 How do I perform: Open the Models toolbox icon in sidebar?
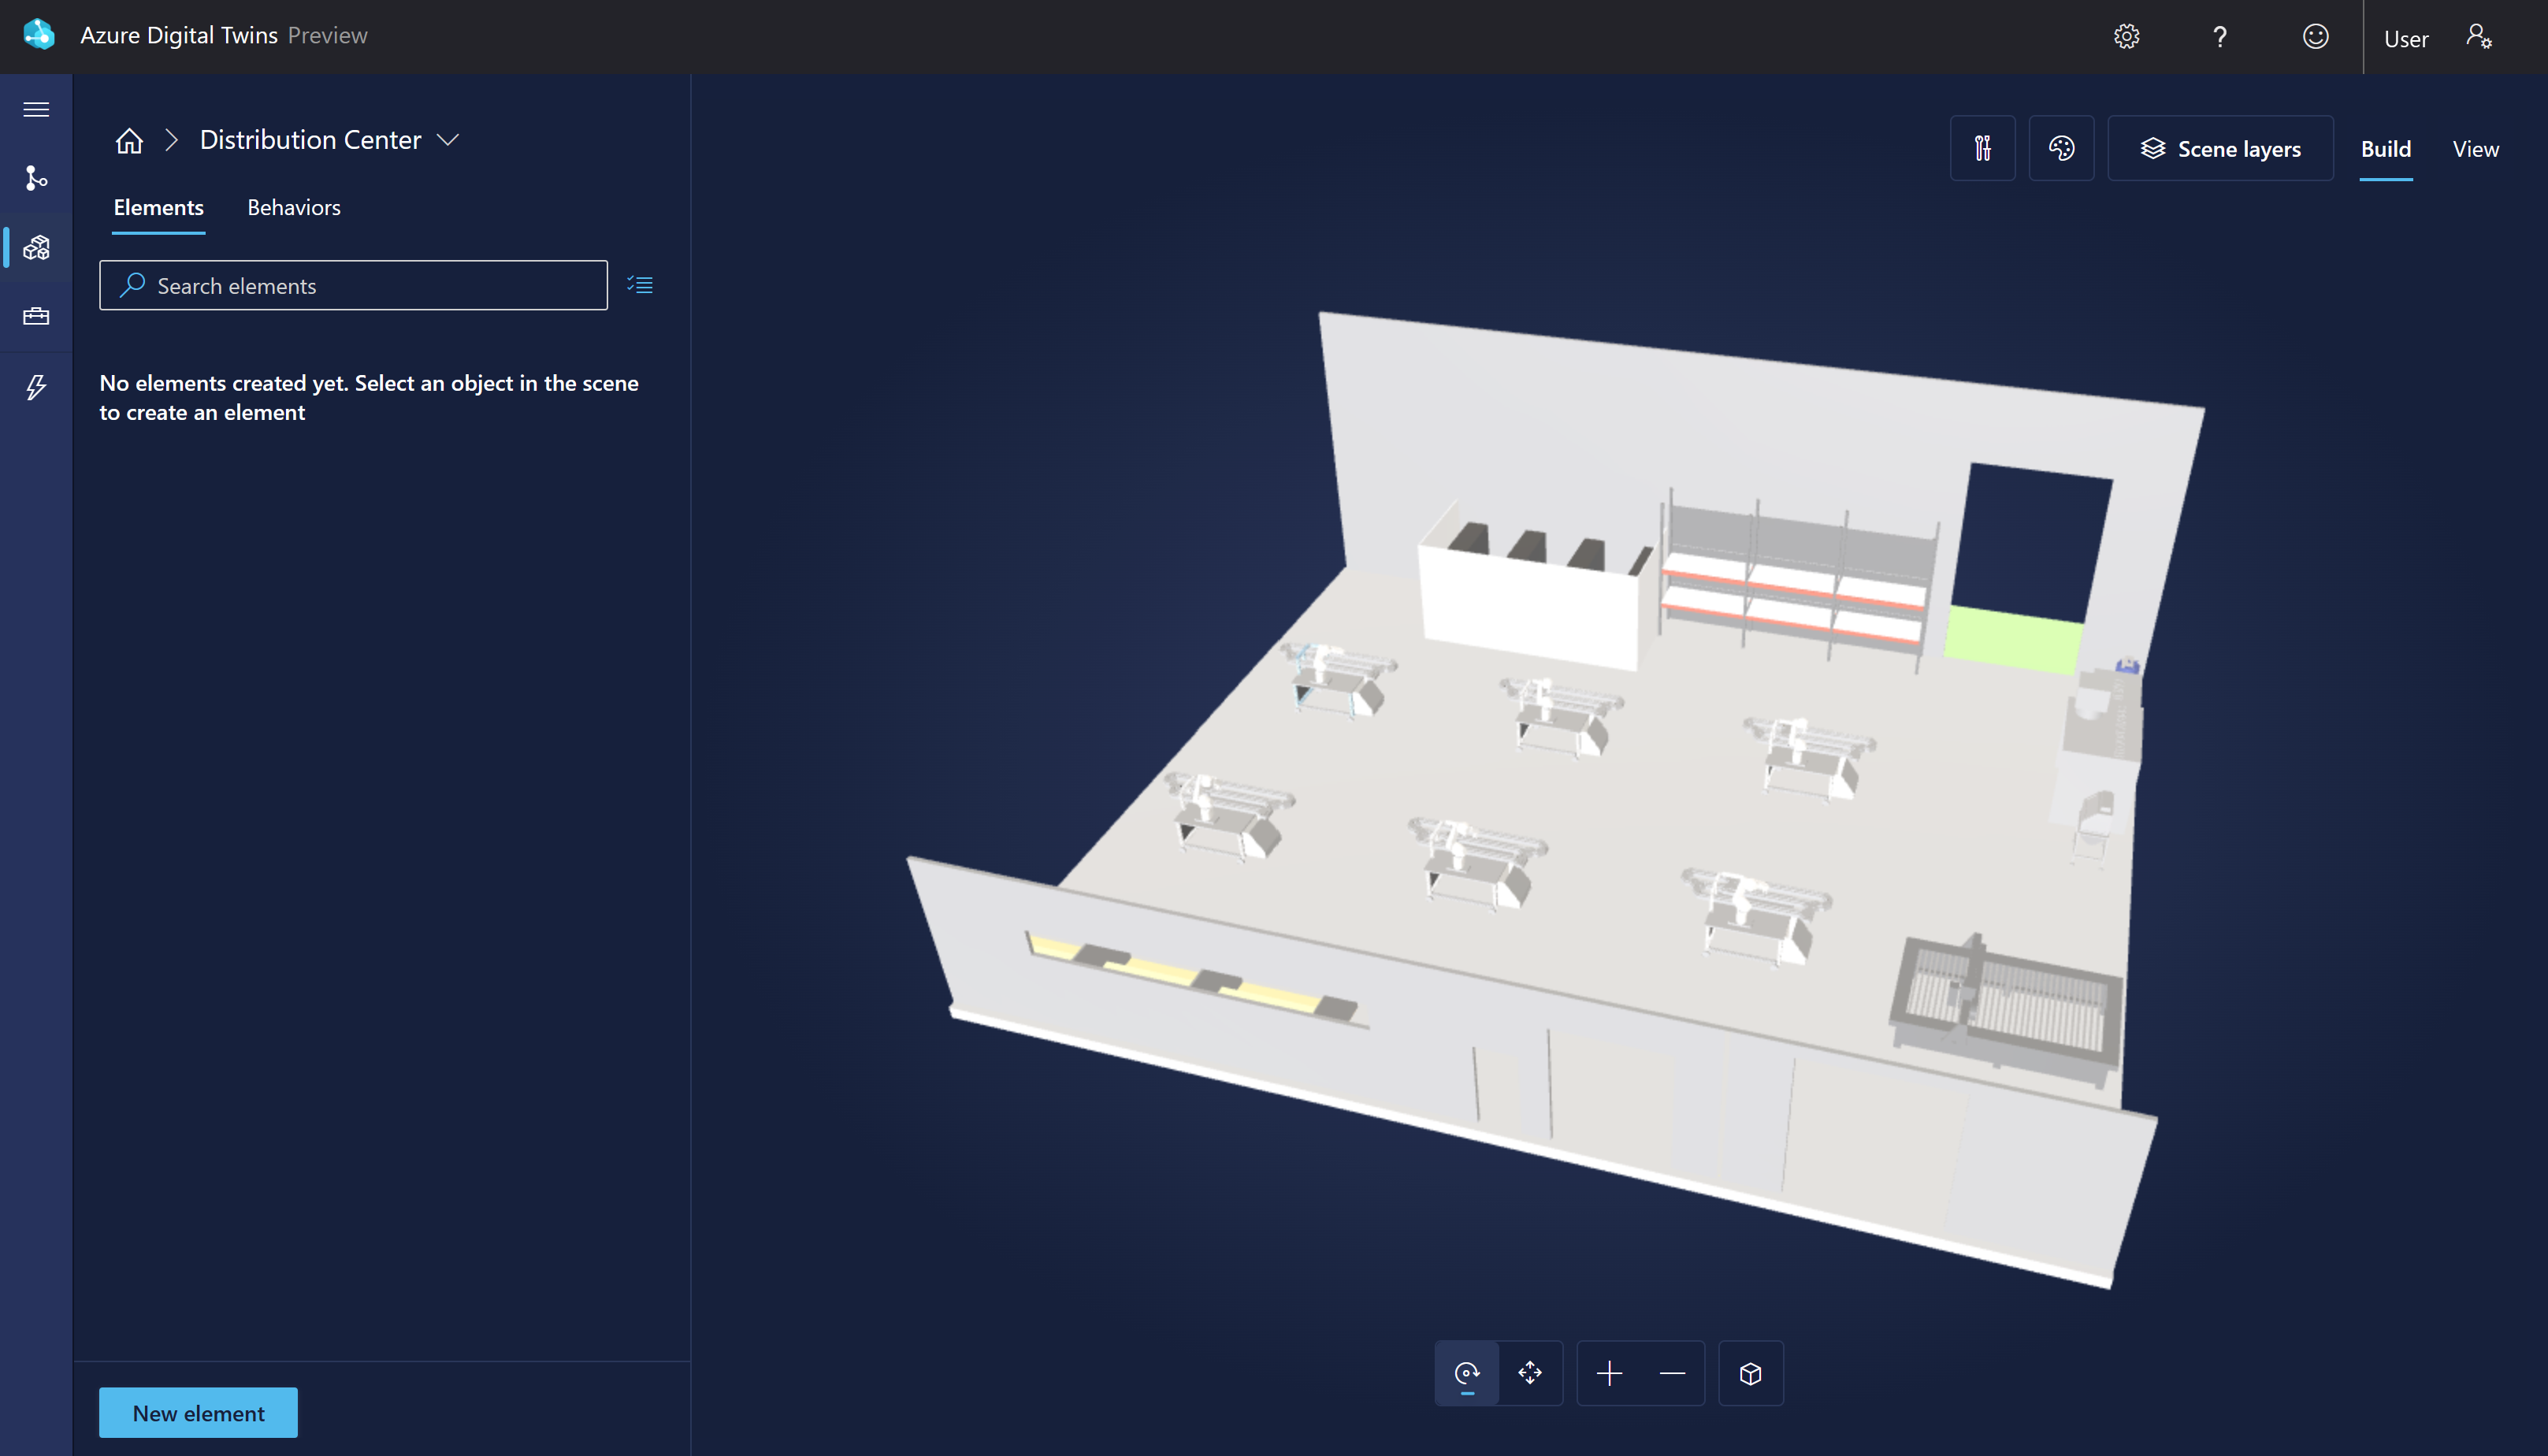point(35,317)
